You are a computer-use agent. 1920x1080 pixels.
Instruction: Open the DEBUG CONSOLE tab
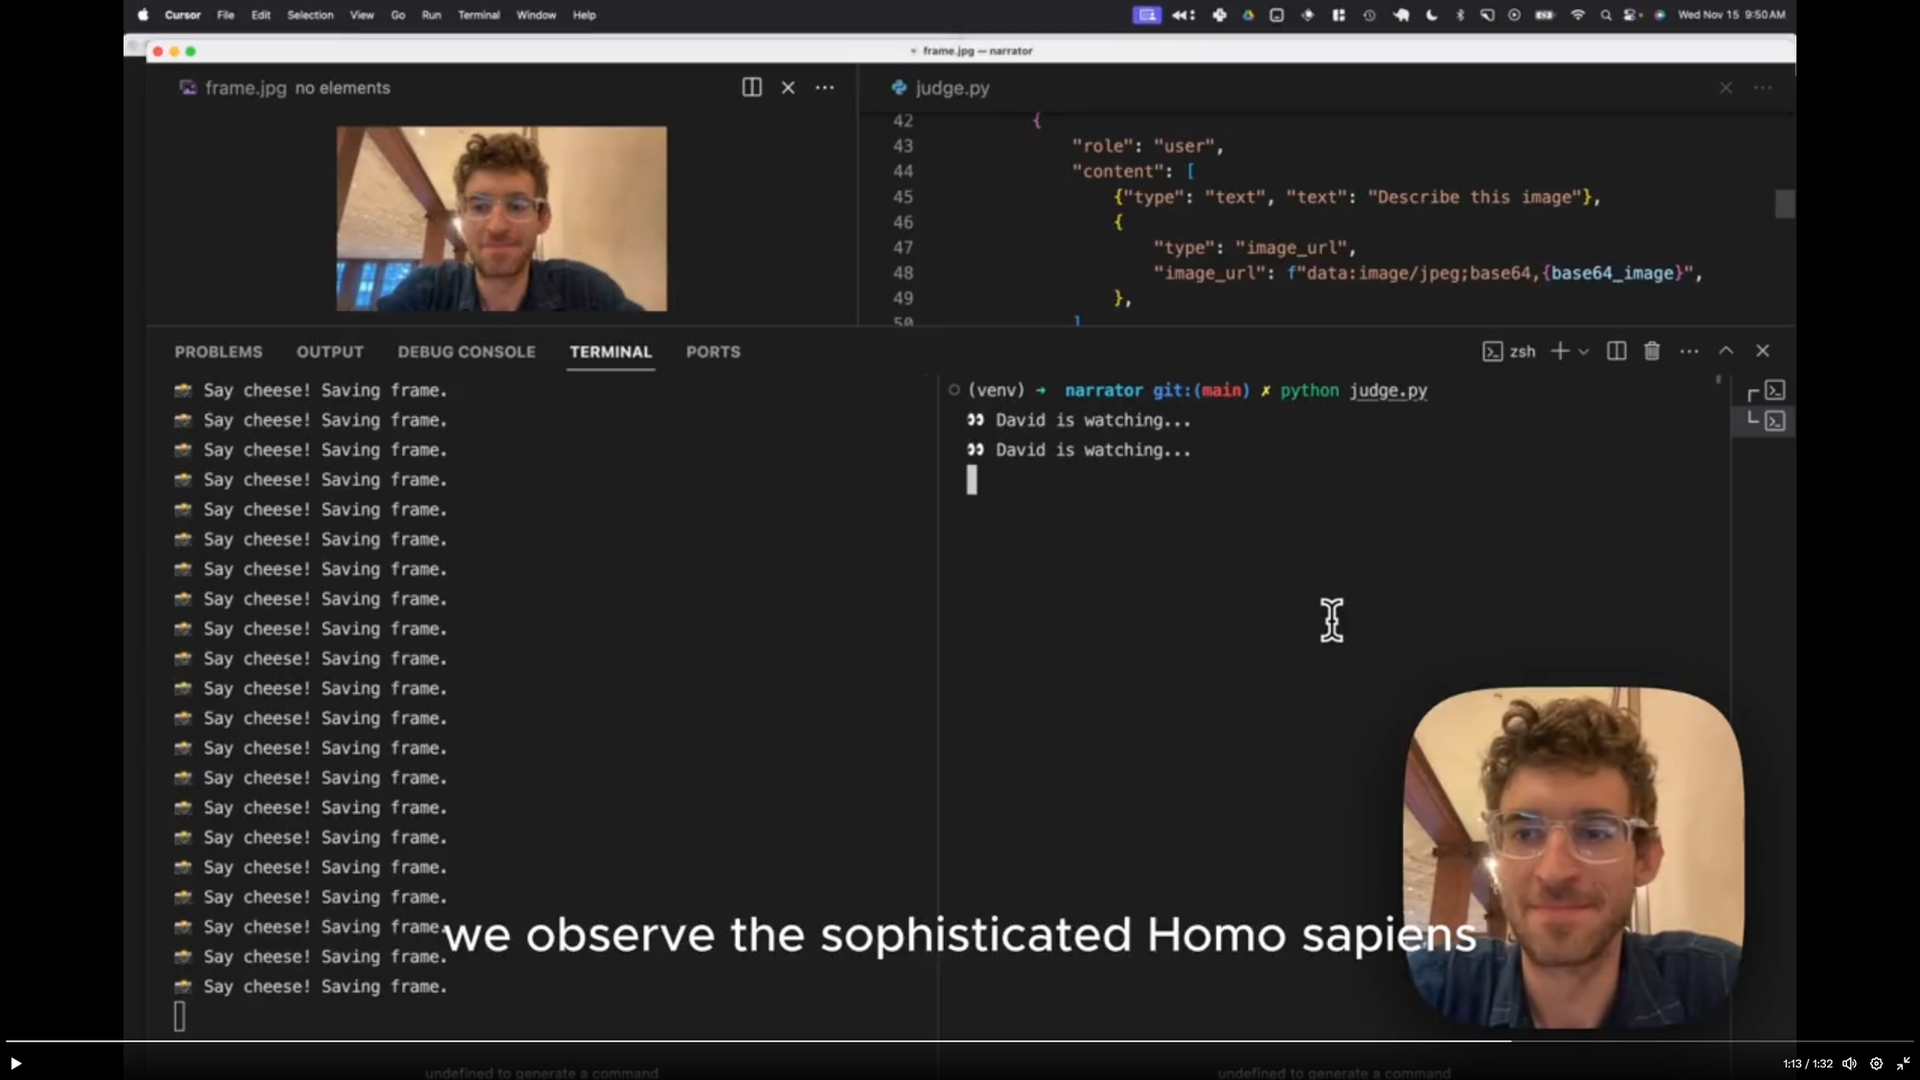466,352
